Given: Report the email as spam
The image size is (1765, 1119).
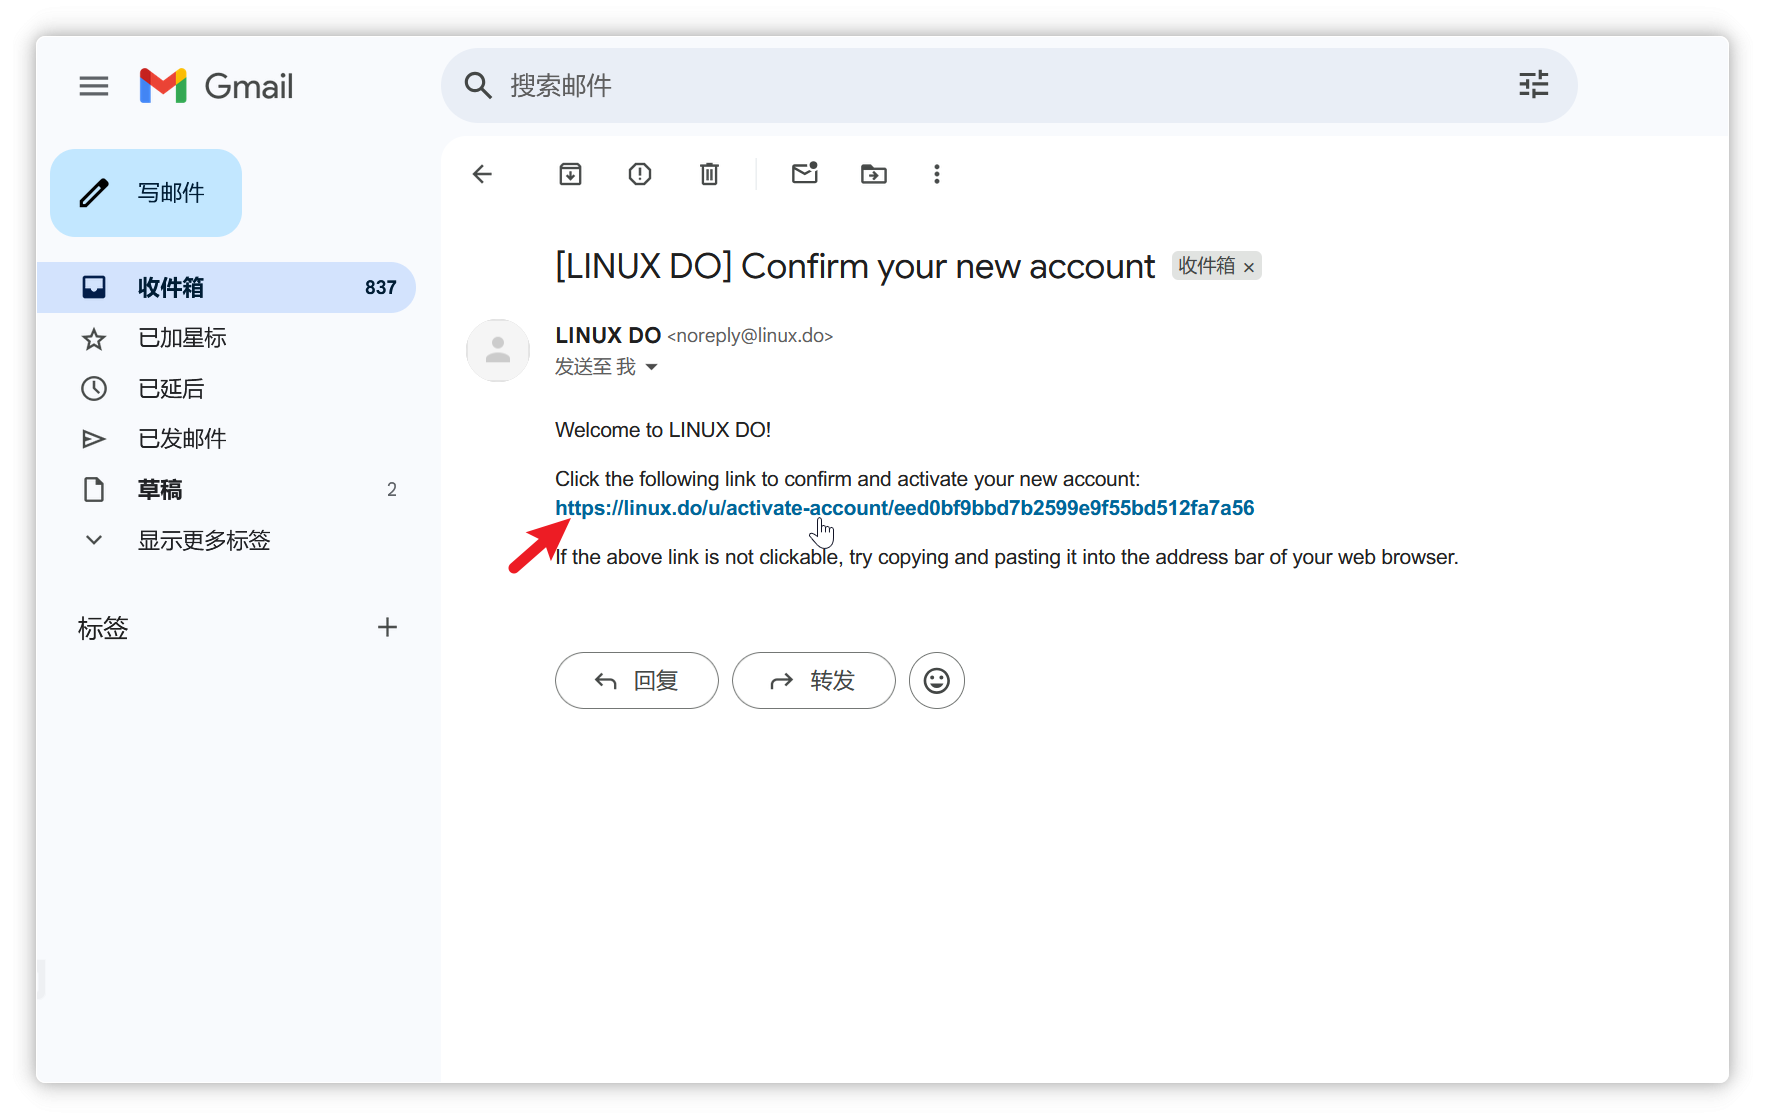Looking at the screenshot, I should pos(639,174).
